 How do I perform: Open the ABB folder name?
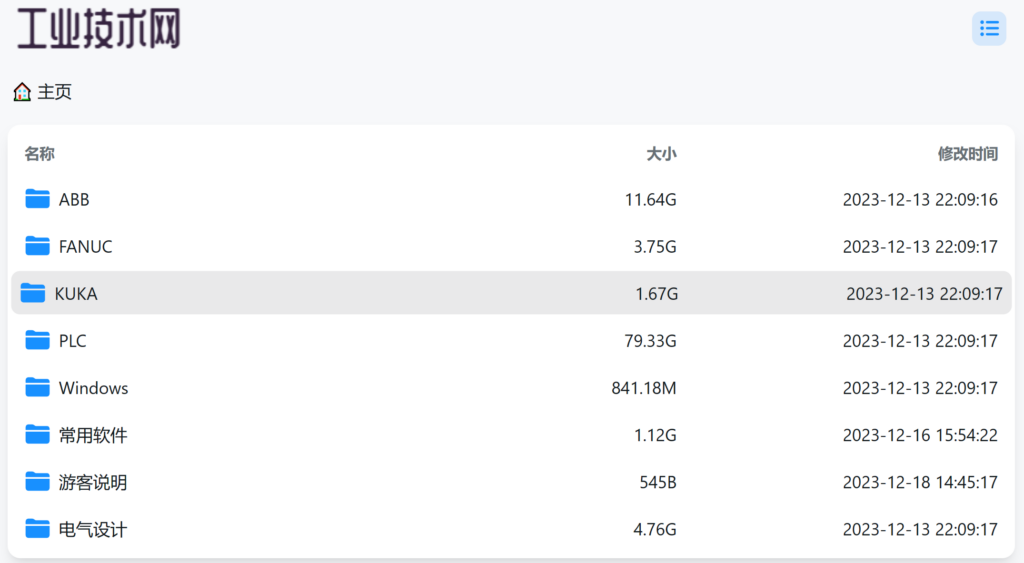pos(74,199)
